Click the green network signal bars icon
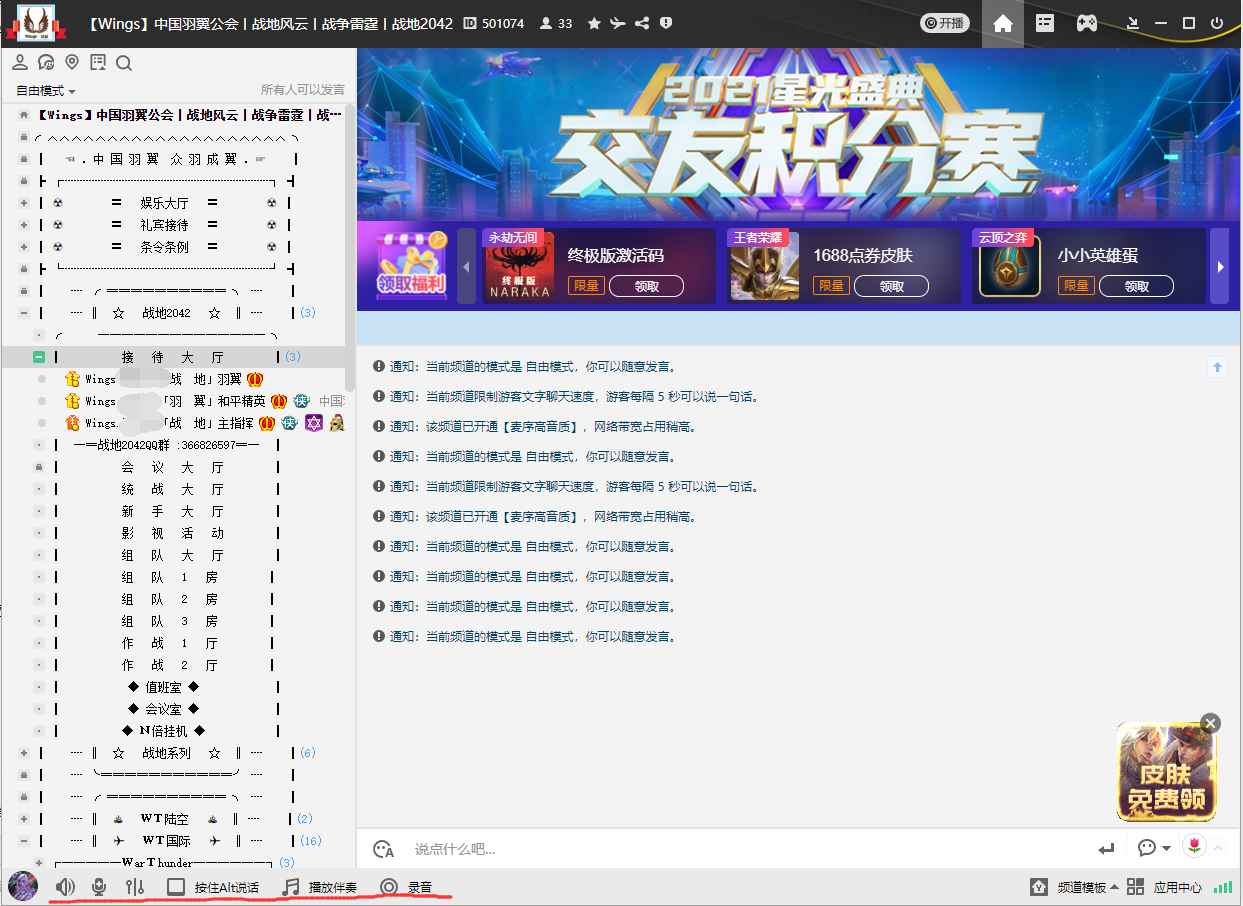Screen dimensions: 1243x906 point(1222,887)
